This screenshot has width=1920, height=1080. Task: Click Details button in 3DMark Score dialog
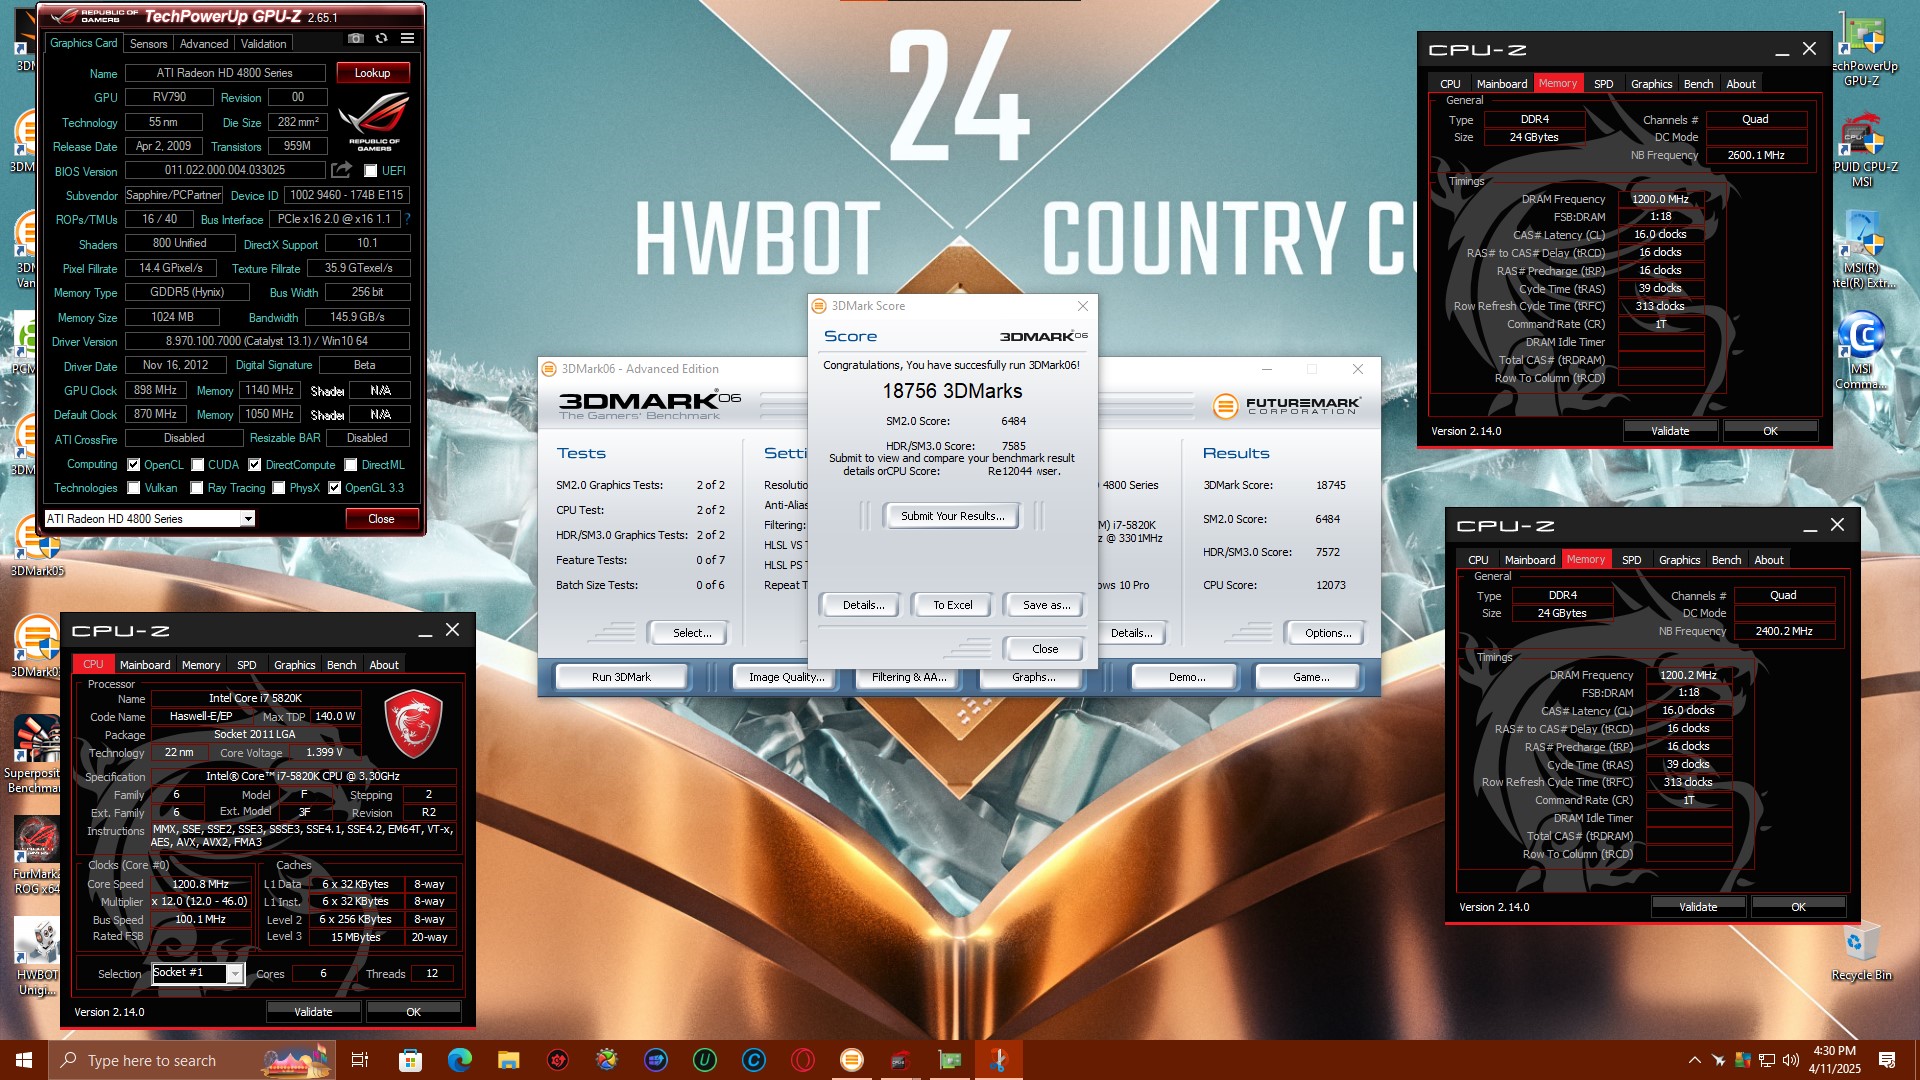click(x=863, y=605)
